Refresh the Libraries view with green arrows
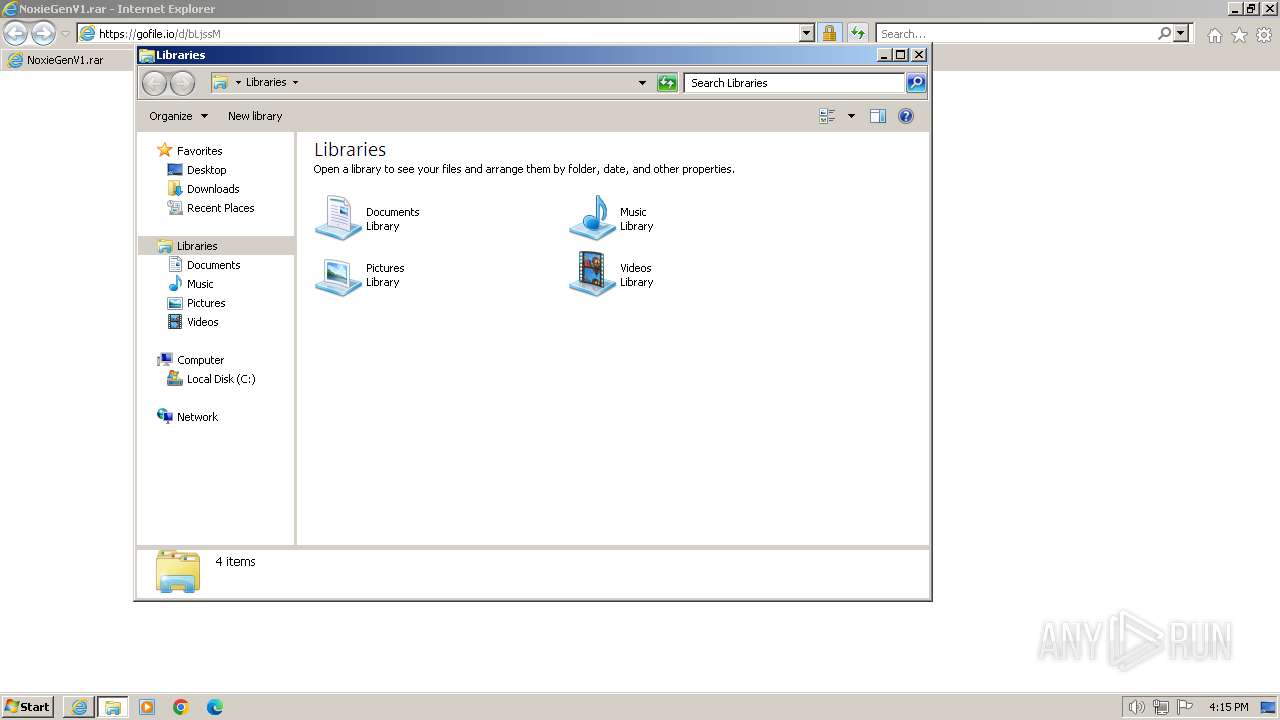 tap(667, 83)
